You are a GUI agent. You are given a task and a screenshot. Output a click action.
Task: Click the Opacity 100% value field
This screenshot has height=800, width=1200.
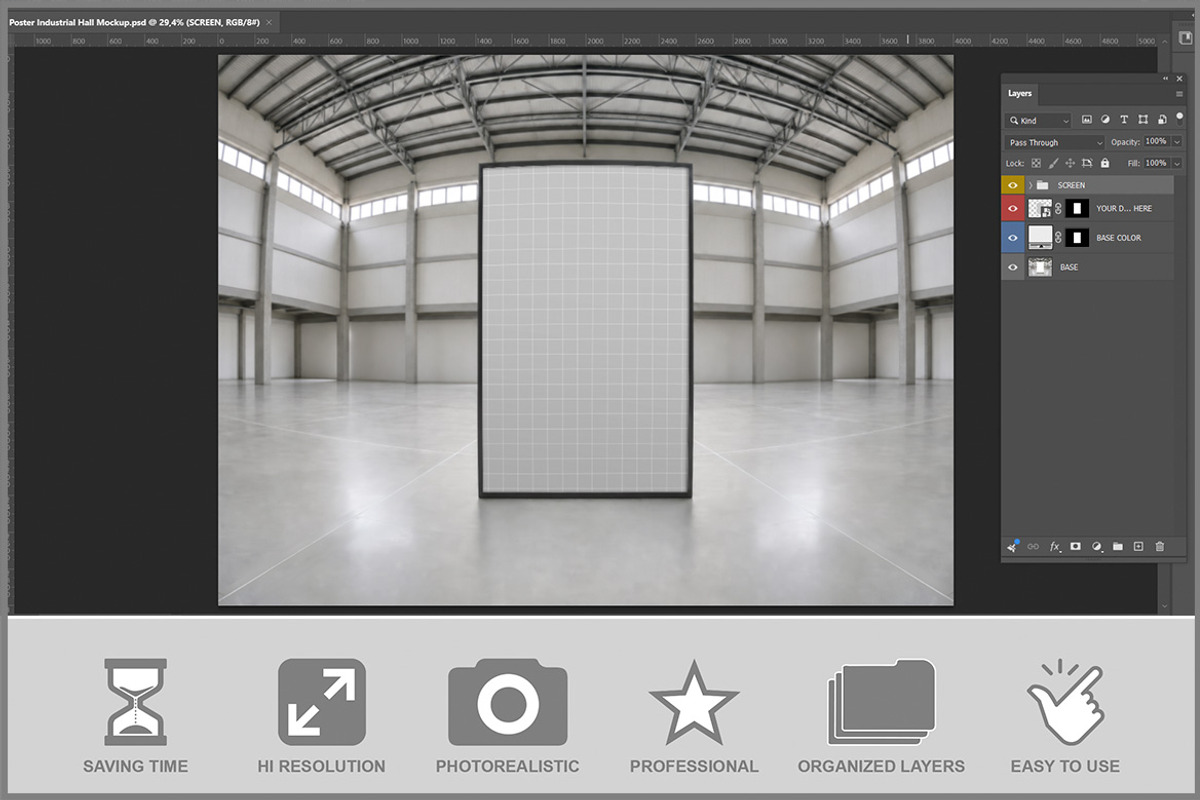click(x=1156, y=142)
